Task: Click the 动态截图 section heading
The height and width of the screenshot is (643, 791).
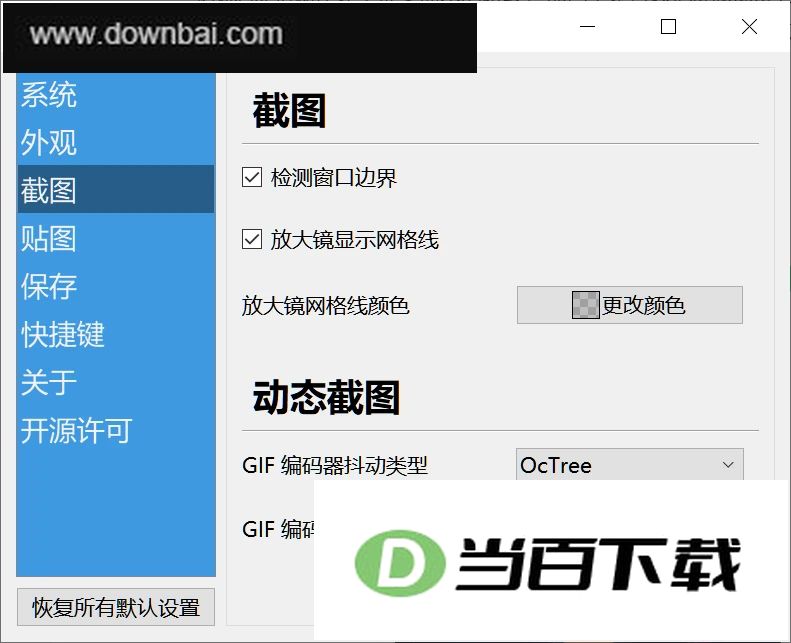Action: click(x=326, y=398)
